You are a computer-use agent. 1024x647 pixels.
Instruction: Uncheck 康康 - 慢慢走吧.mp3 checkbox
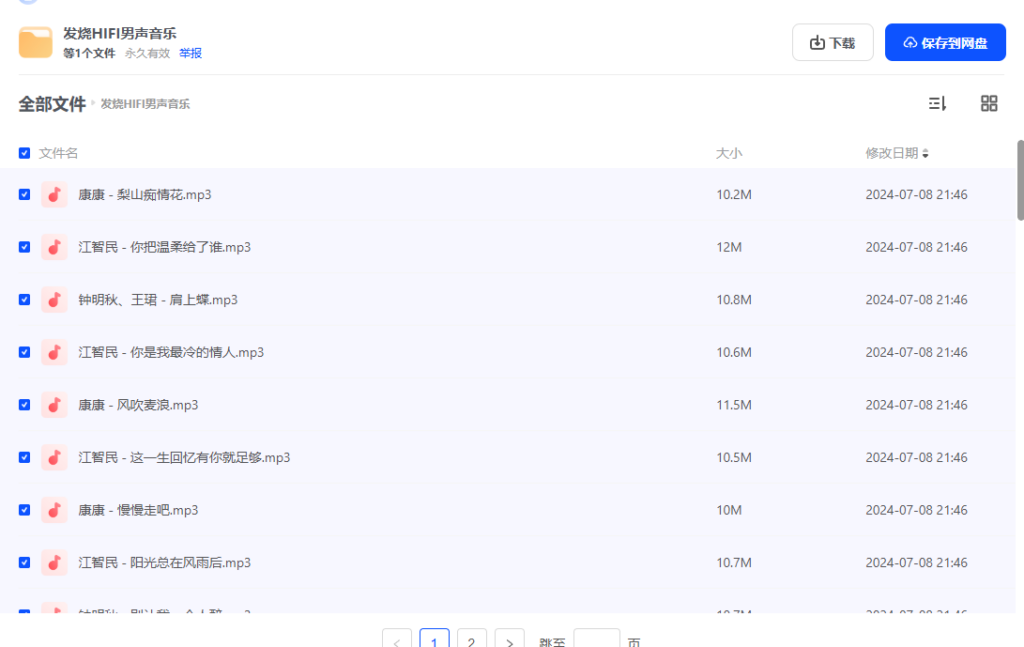coord(24,510)
